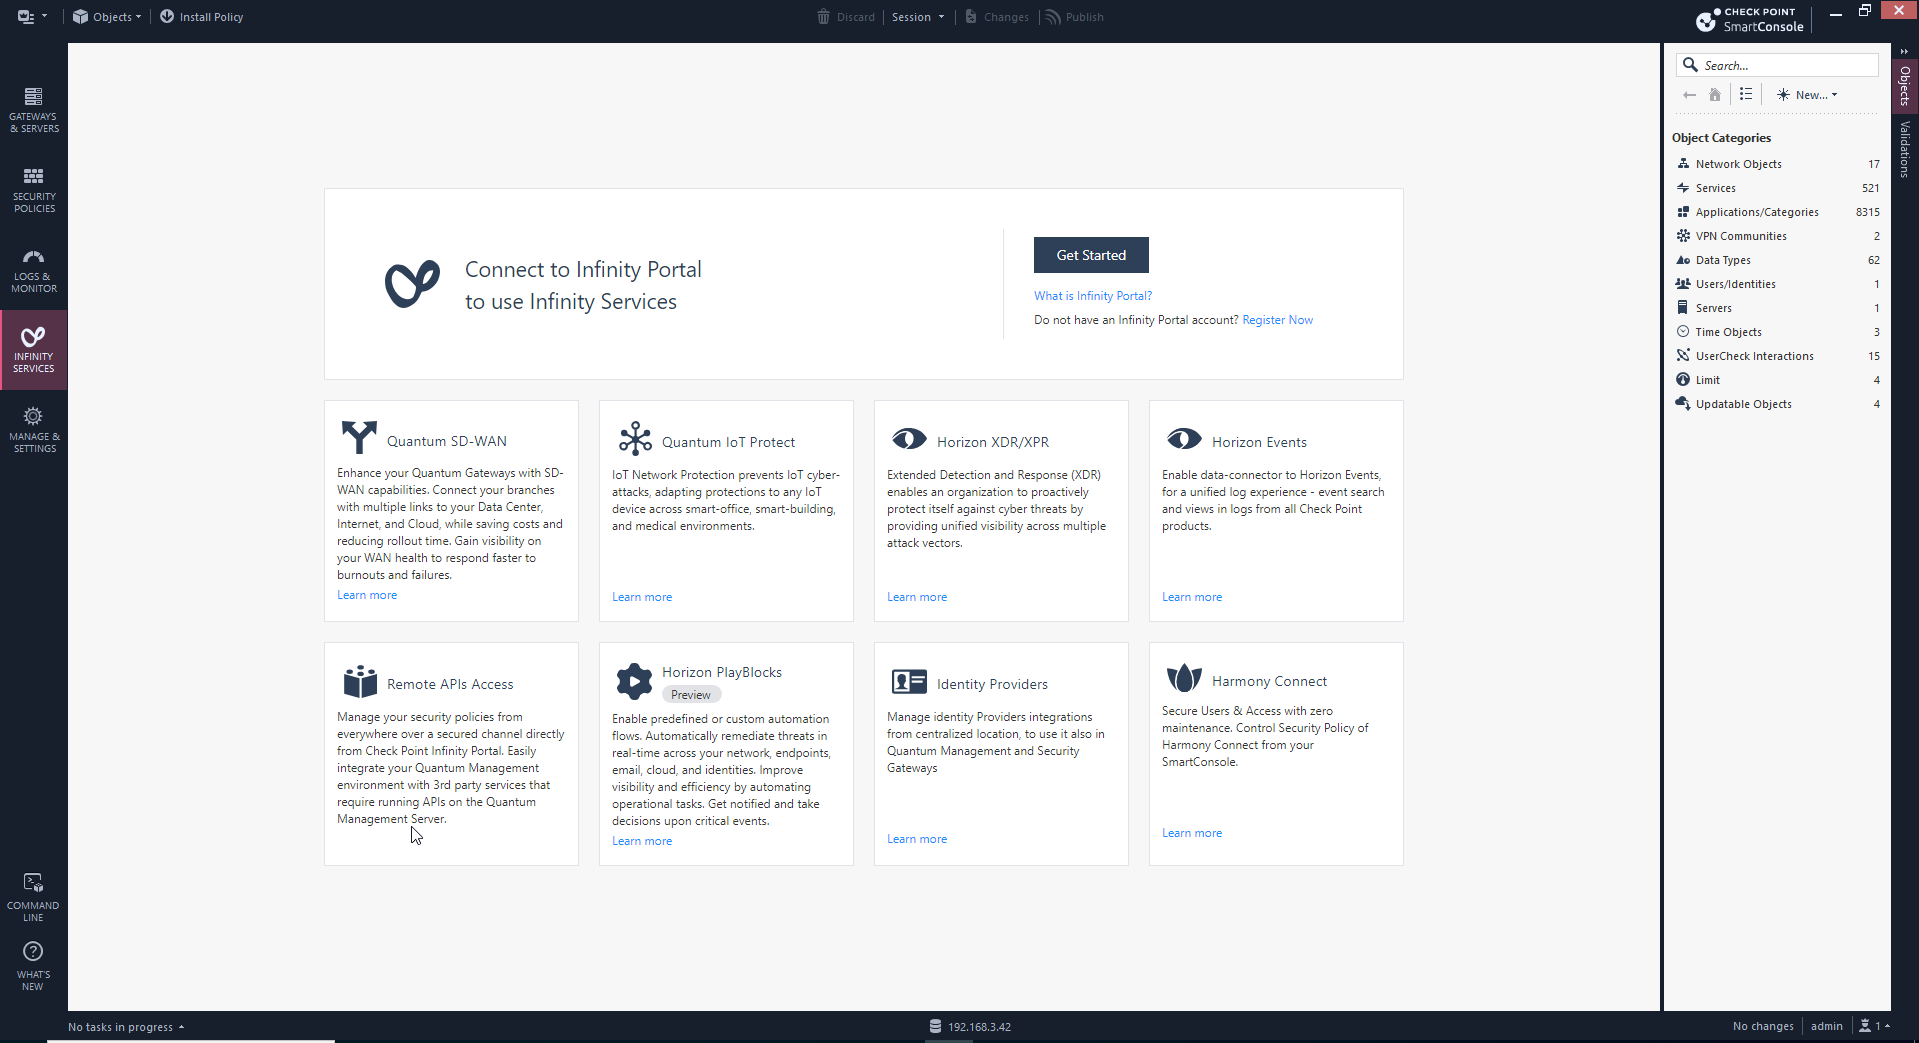1919x1043 pixels.
Task: Click the server address 192.168.3.42
Action: [970, 1027]
